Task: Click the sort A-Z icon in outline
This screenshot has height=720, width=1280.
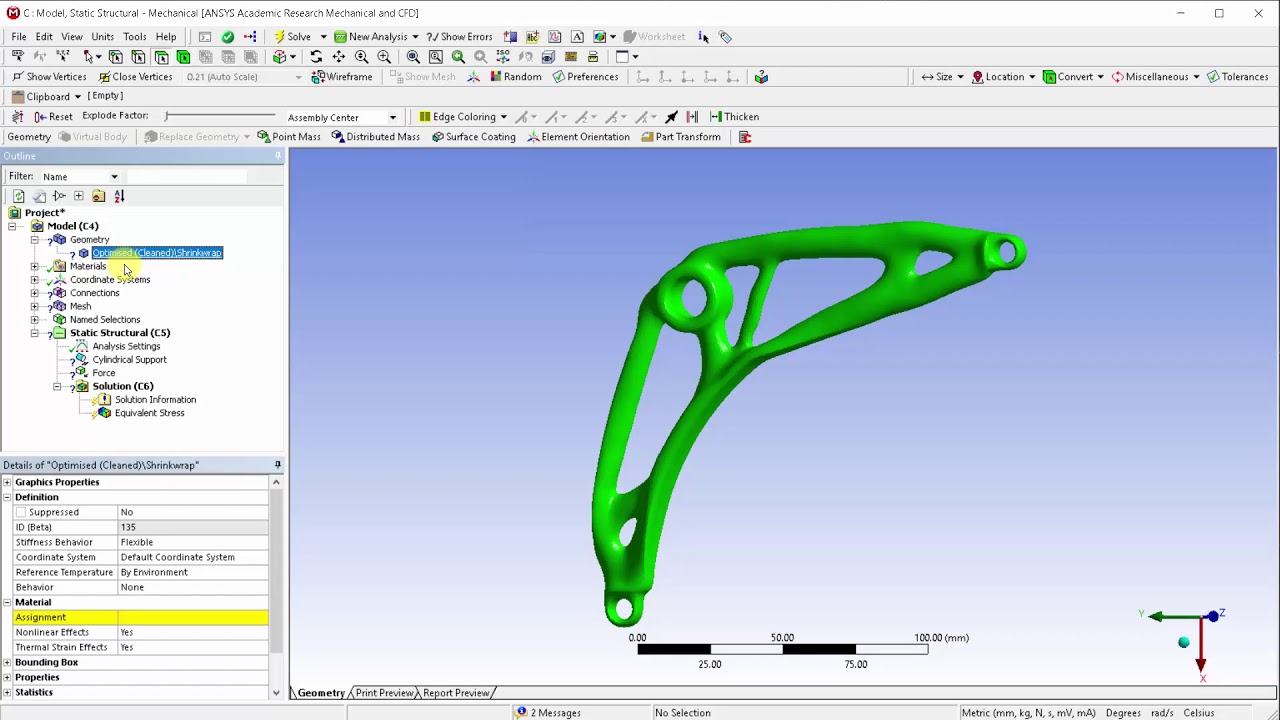Action: pos(119,196)
